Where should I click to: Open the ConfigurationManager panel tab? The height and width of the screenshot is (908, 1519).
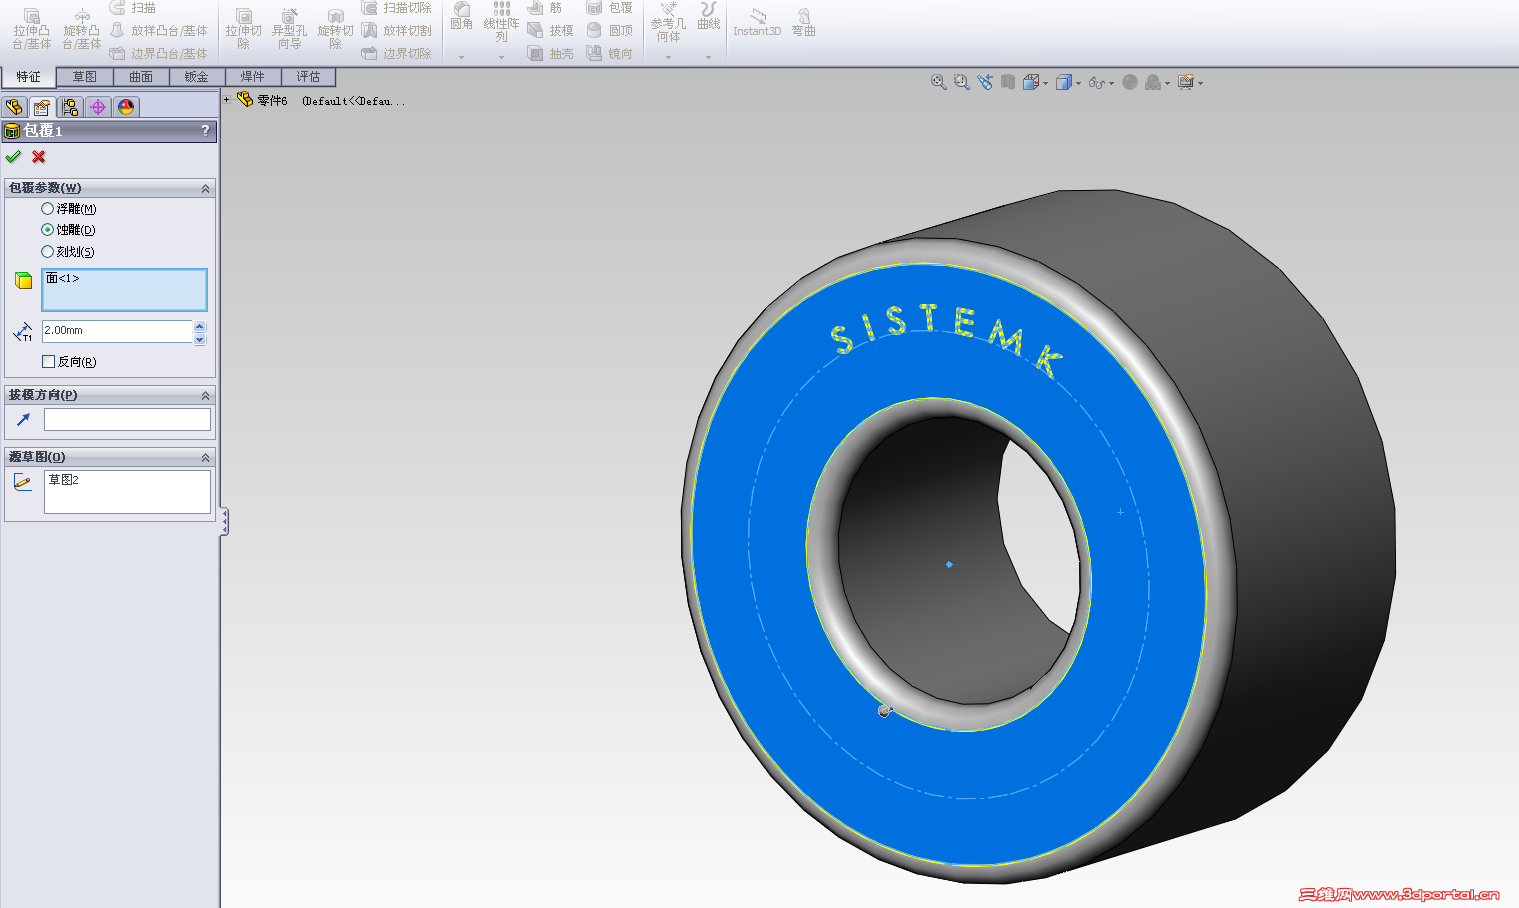point(70,107)
